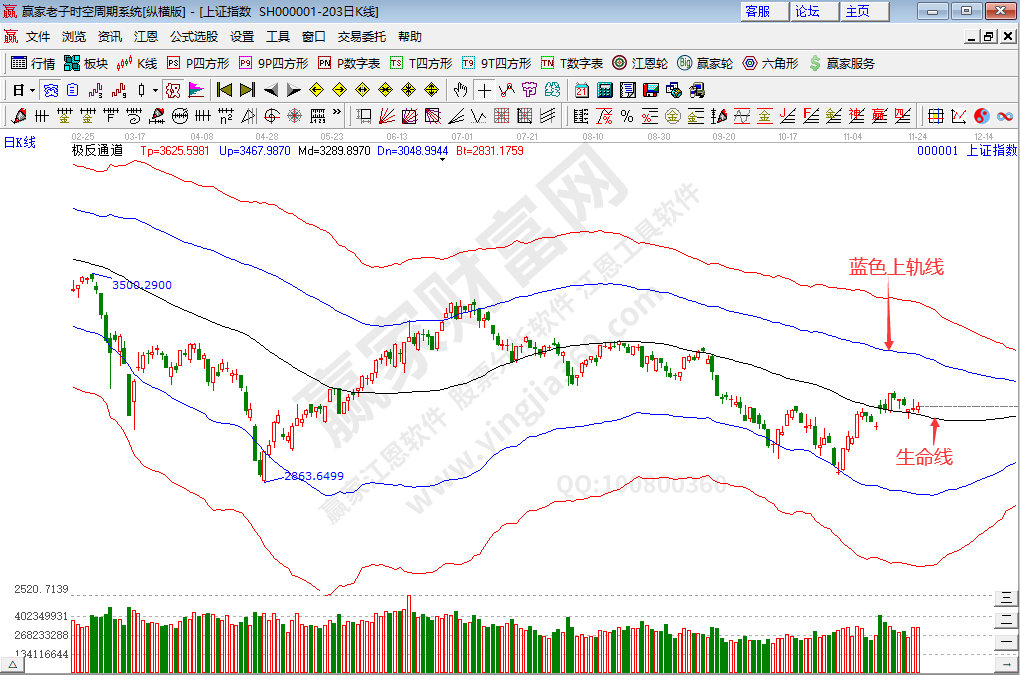The height and width of the screenshot is (675, 1020).
Task: Open the T数字表 number table
Action: [572, 63]
